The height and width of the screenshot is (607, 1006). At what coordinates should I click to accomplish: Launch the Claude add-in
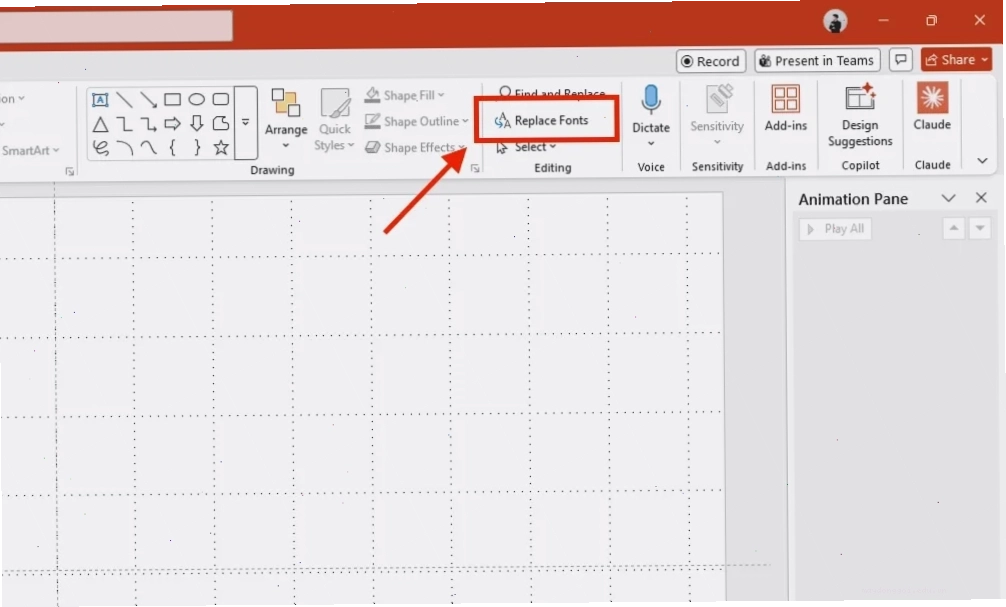pyautogui.click(x=932, y=107)
